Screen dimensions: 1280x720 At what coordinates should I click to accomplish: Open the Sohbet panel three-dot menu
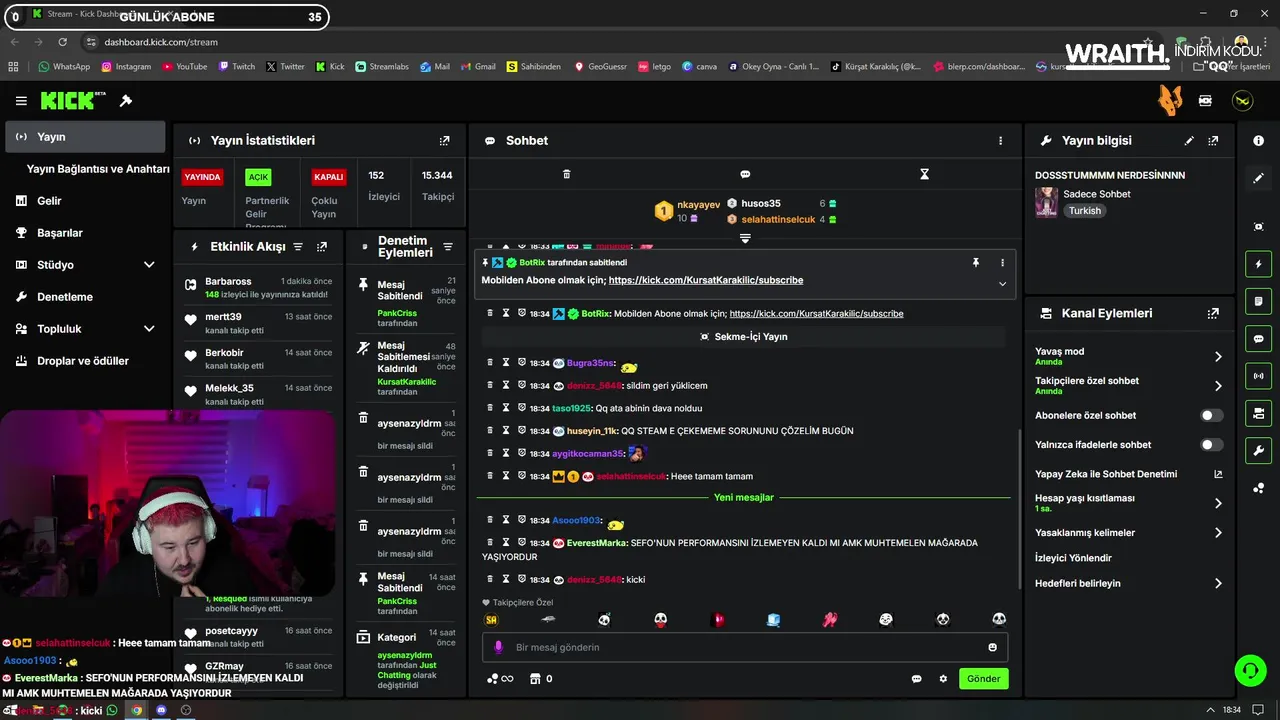pyautogui.click(x=1000, y=141)
